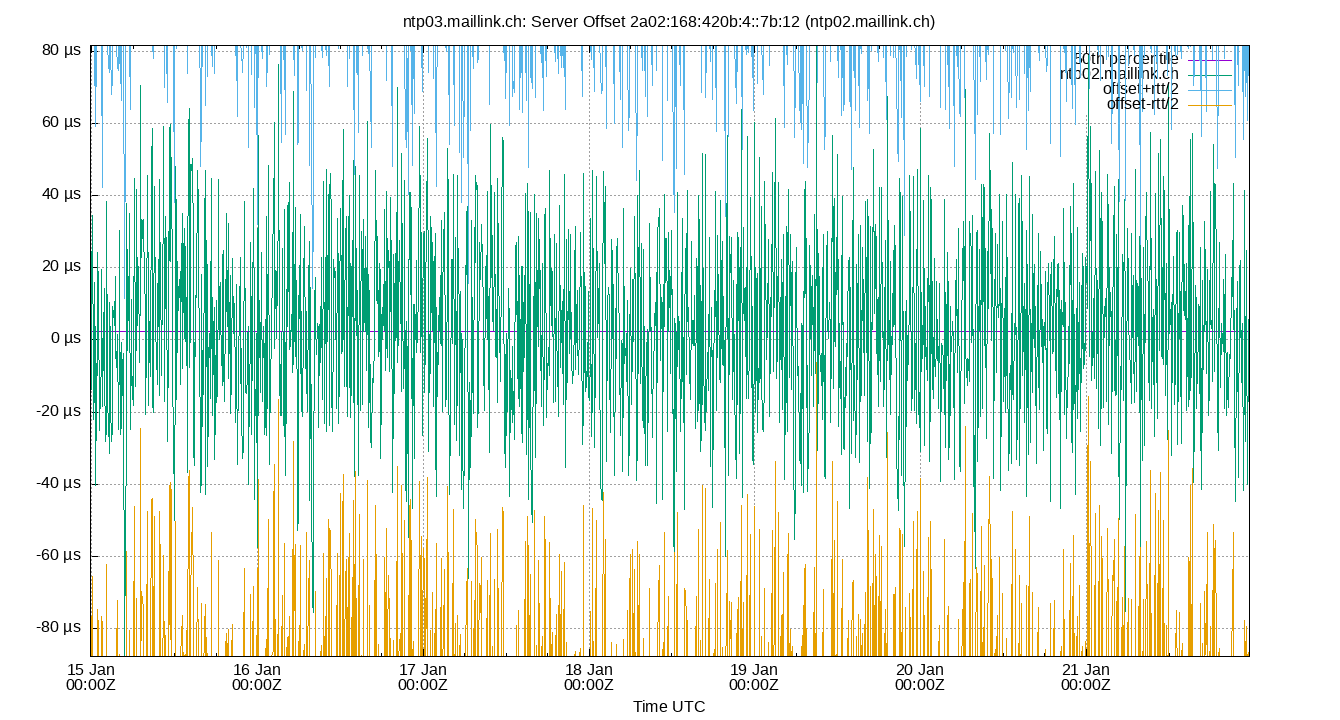Click the -80 µs y-axis label
Viewport: 1340px width, 720px height.
pyautogui.click(x=59, y=627)
